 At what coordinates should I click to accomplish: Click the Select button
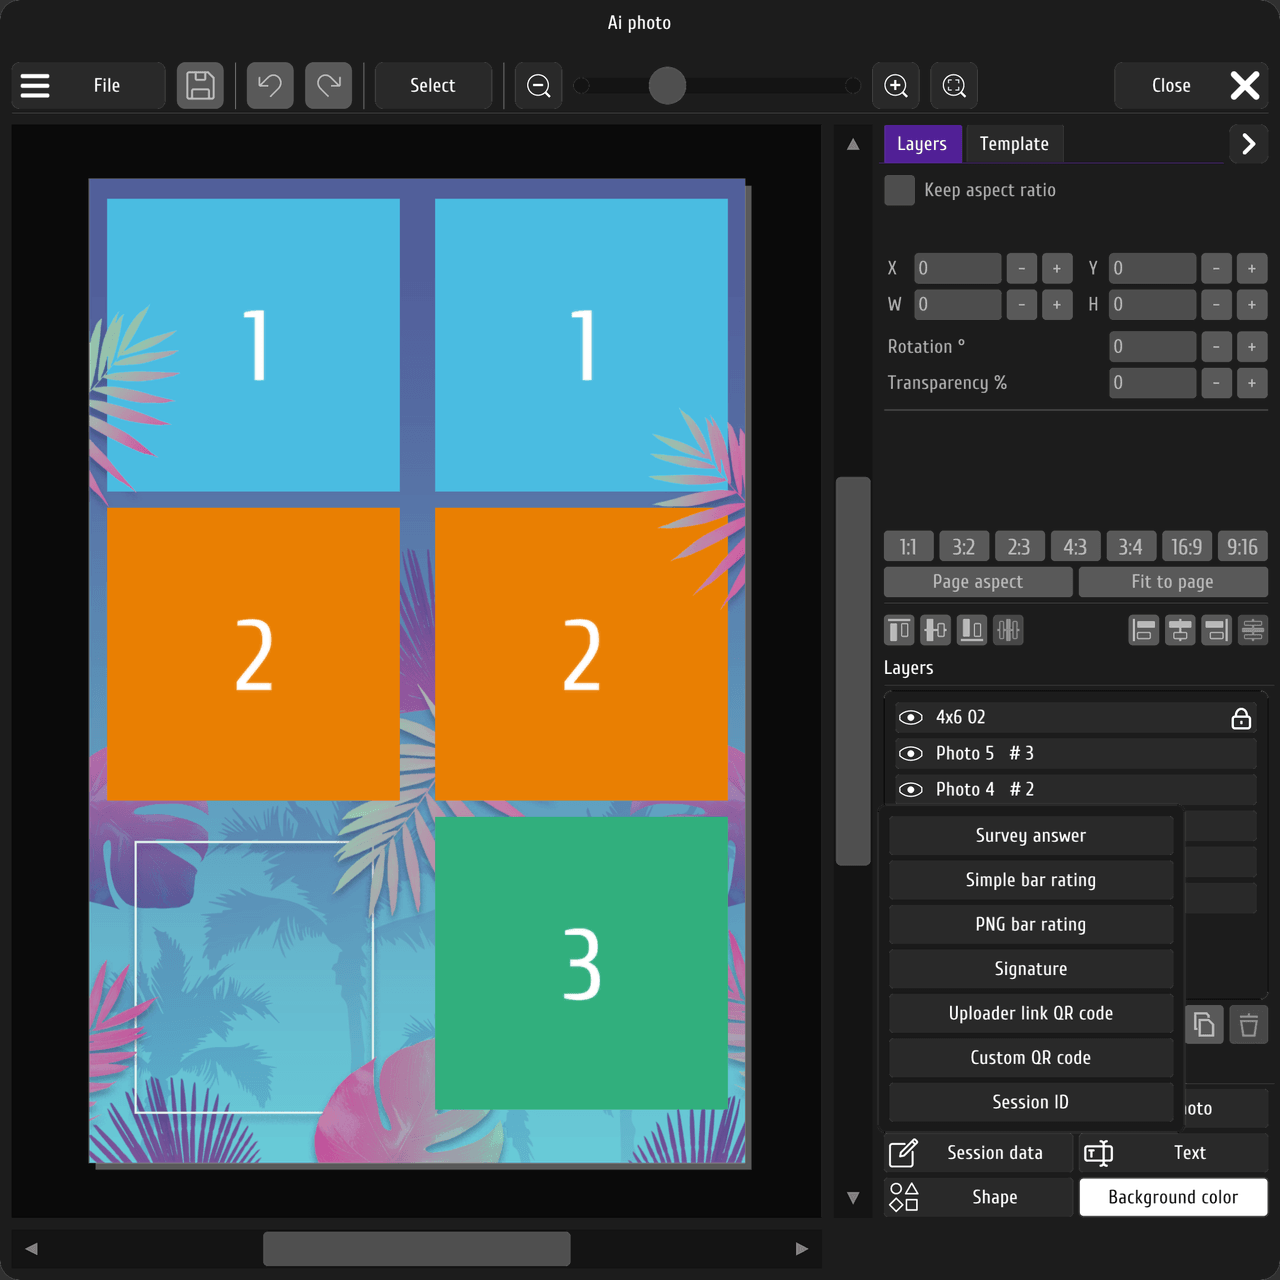pyautogui.click(x=433, y=86)
